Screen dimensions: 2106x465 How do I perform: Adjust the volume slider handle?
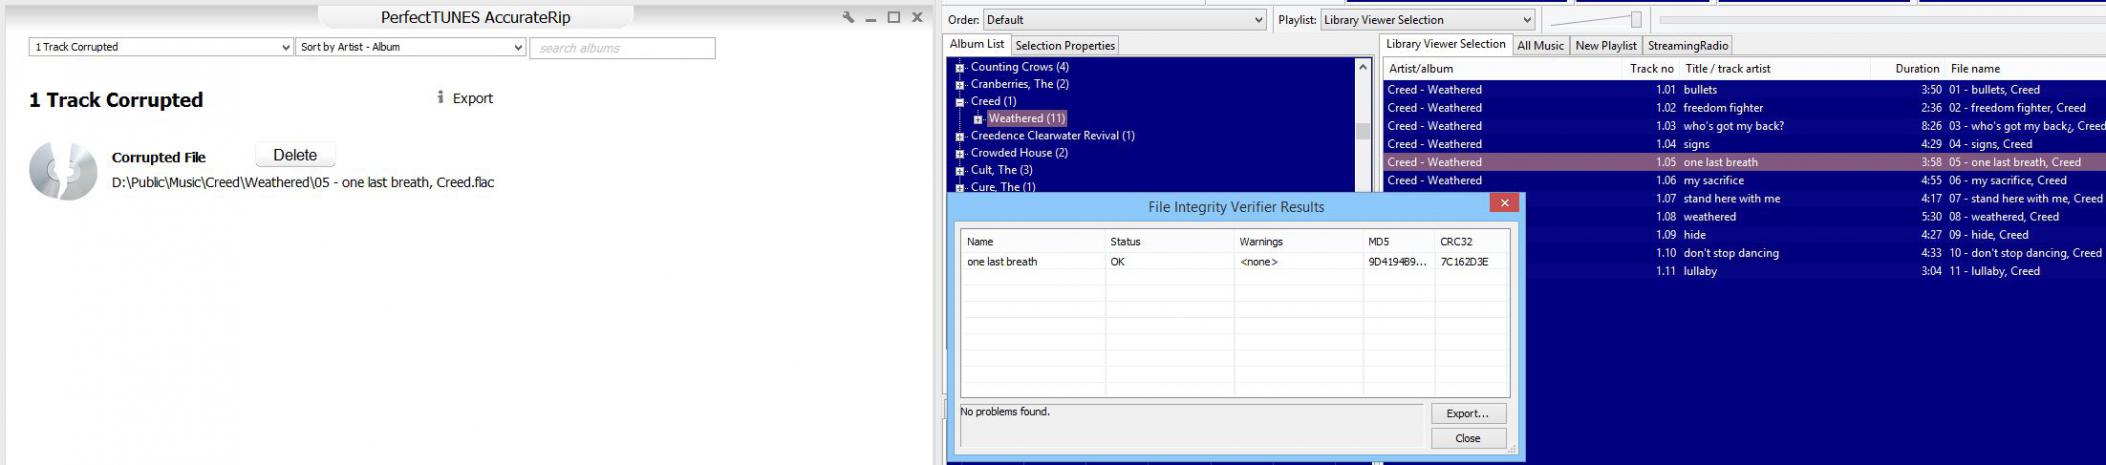[1636, 20]
